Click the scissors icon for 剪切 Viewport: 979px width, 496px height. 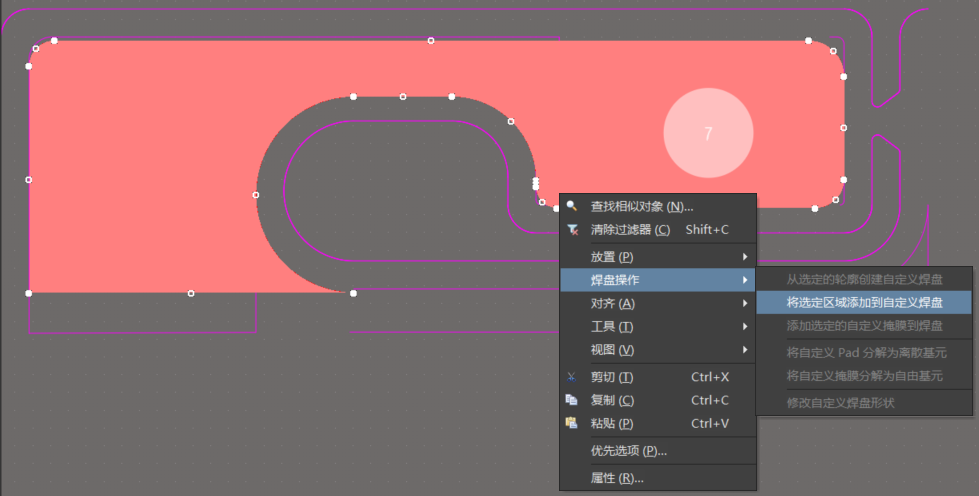click(572, 377)
